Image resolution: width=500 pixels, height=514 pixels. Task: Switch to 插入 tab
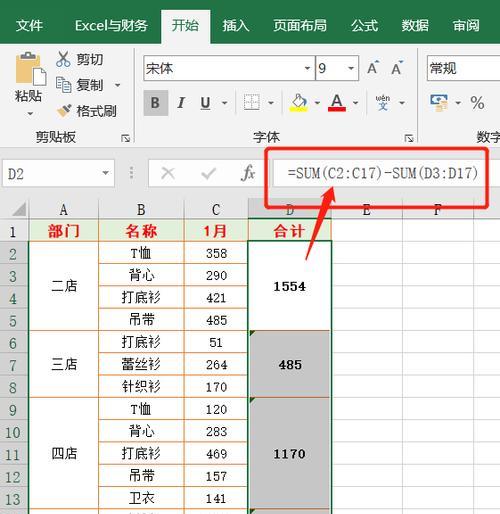click(x=236, y=25)
